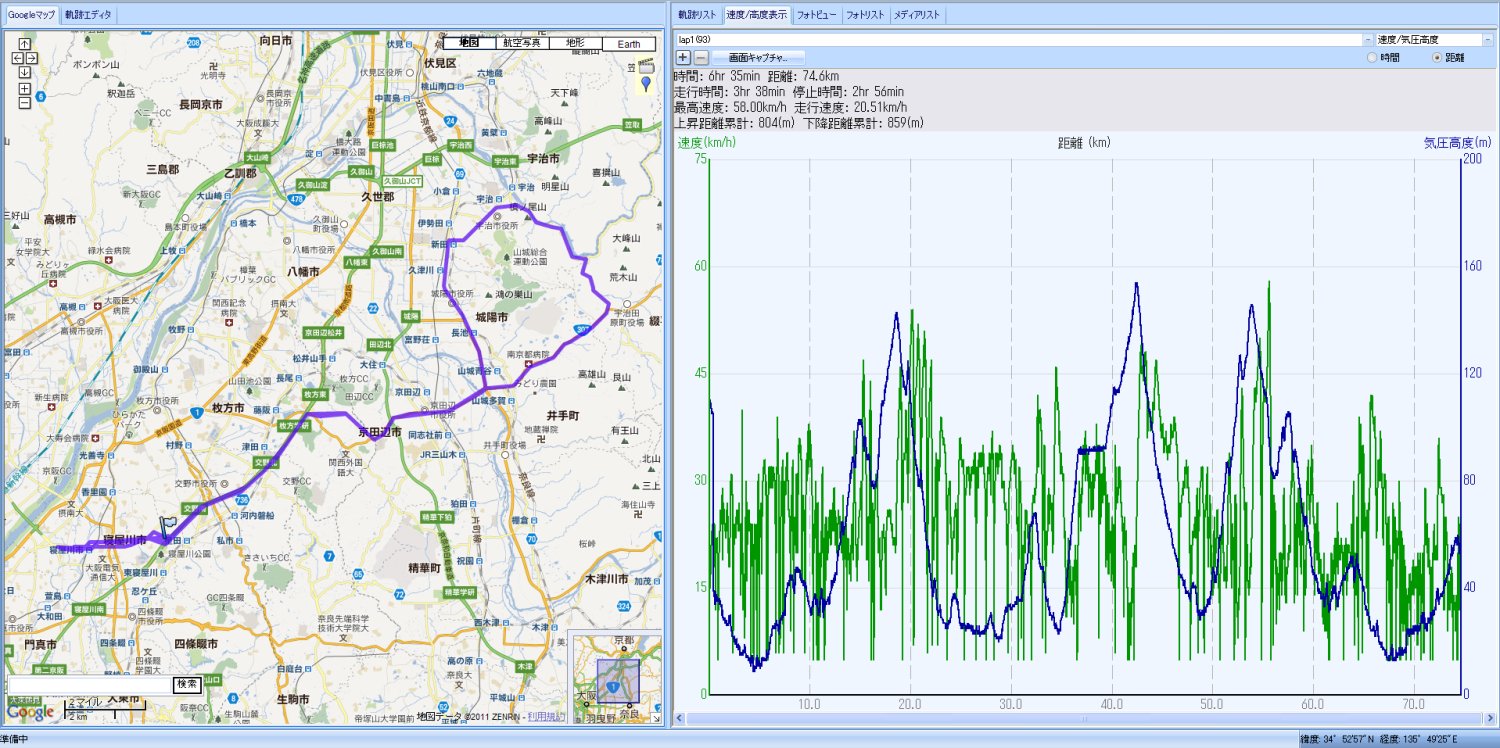Viewport: 1500px width, 748px height.
Task: Collapse the overview map with corner arrow
Action: point(656,718)
